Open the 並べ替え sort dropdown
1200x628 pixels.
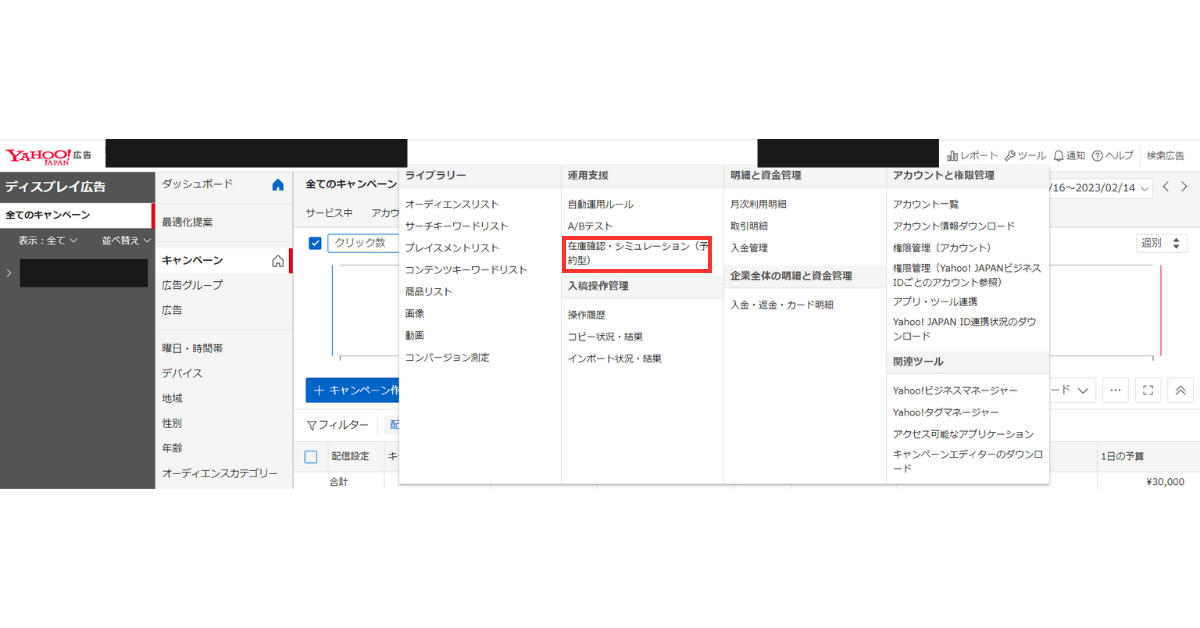click(x=126, y=241)
